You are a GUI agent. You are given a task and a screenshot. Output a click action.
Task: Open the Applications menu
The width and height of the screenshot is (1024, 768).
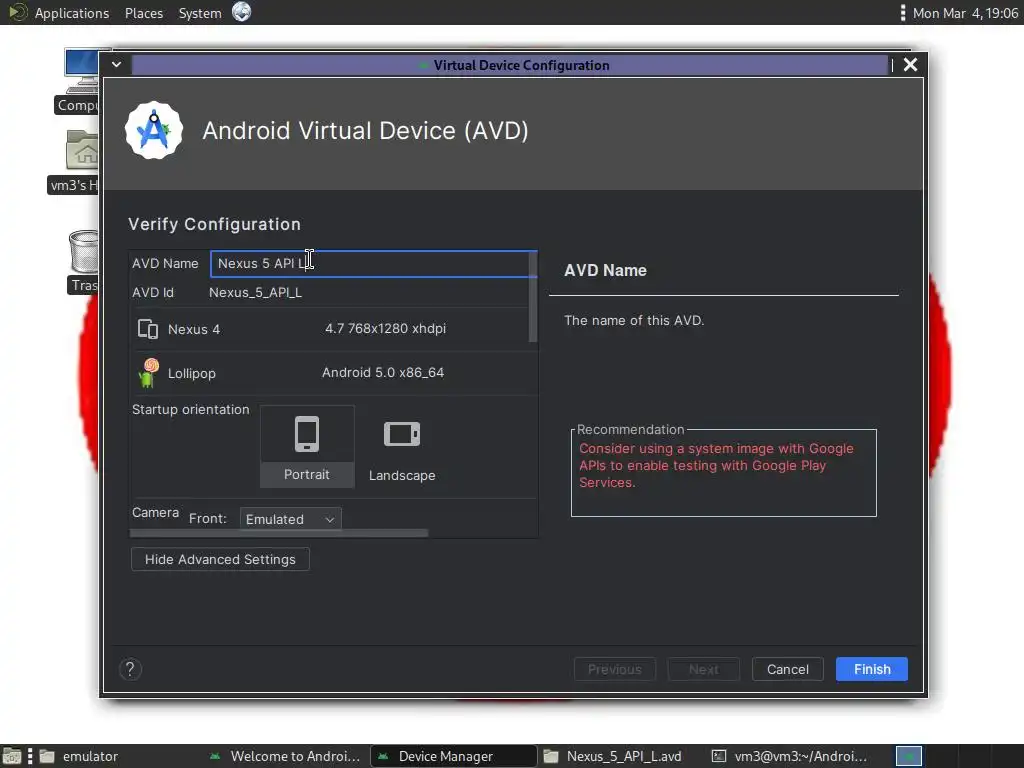coord(72,13)
